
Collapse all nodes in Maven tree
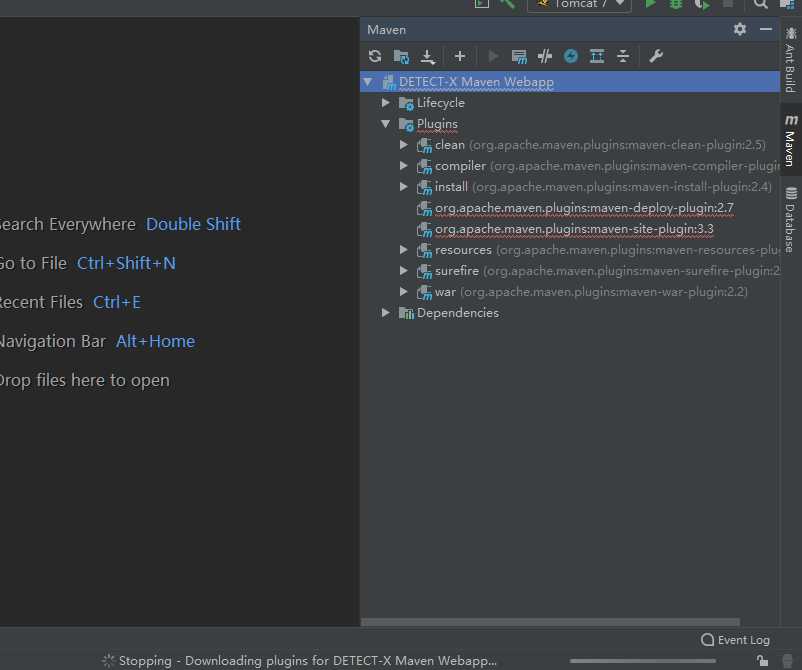coord(623,56)
